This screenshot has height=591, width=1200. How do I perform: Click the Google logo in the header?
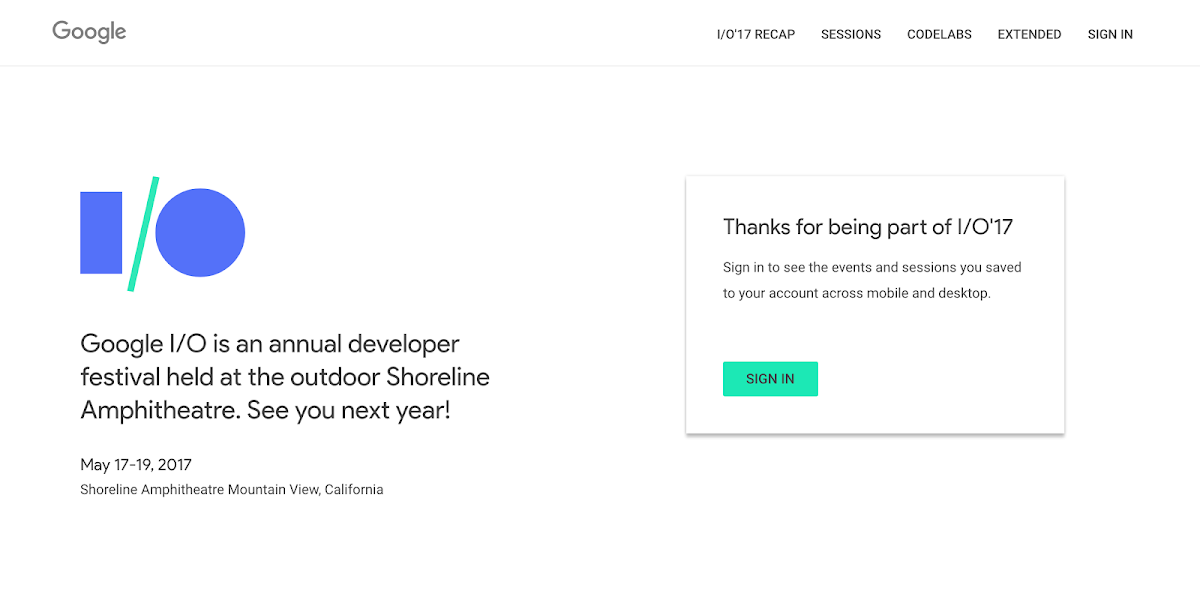pyautogui.click(x=89, y=32)
